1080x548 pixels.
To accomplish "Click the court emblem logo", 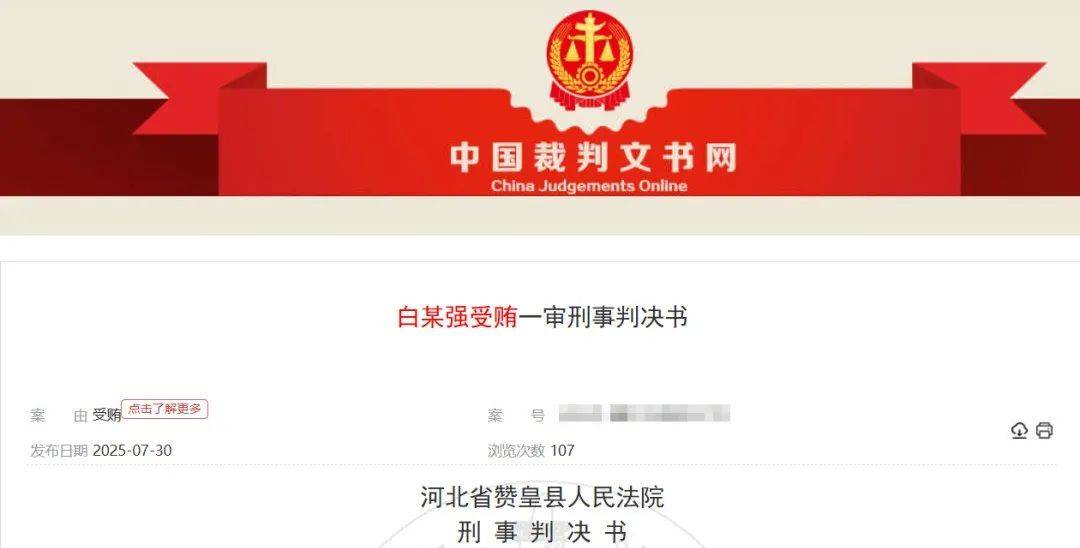I will 589,59.
